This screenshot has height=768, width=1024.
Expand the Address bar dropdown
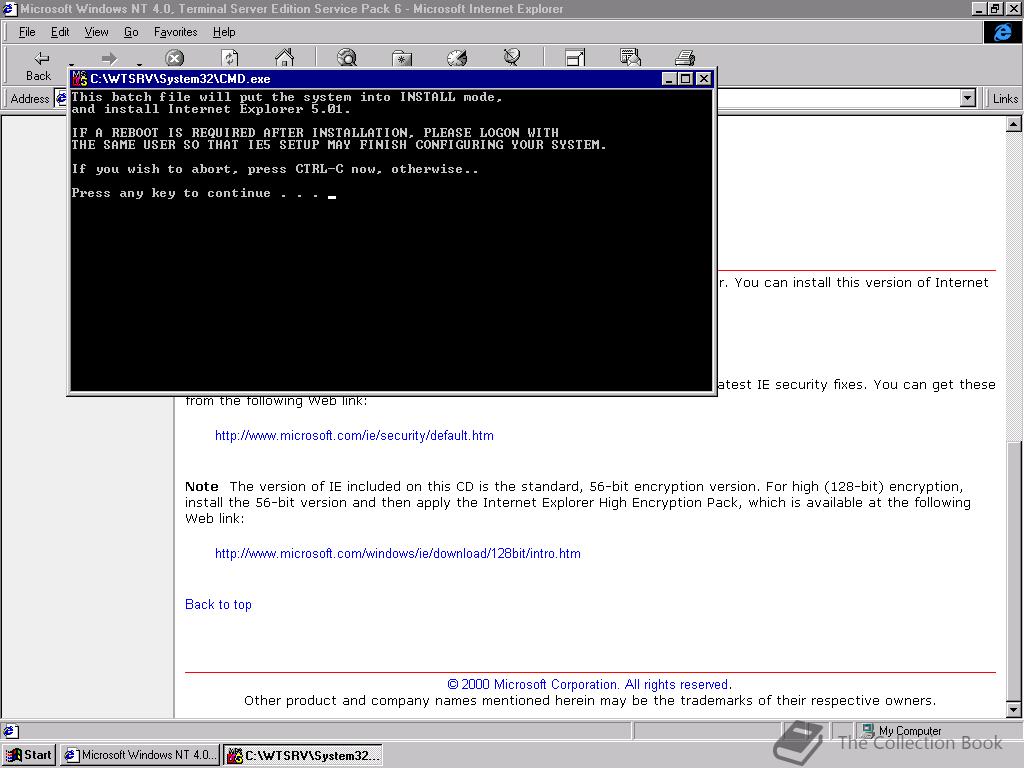968,99
